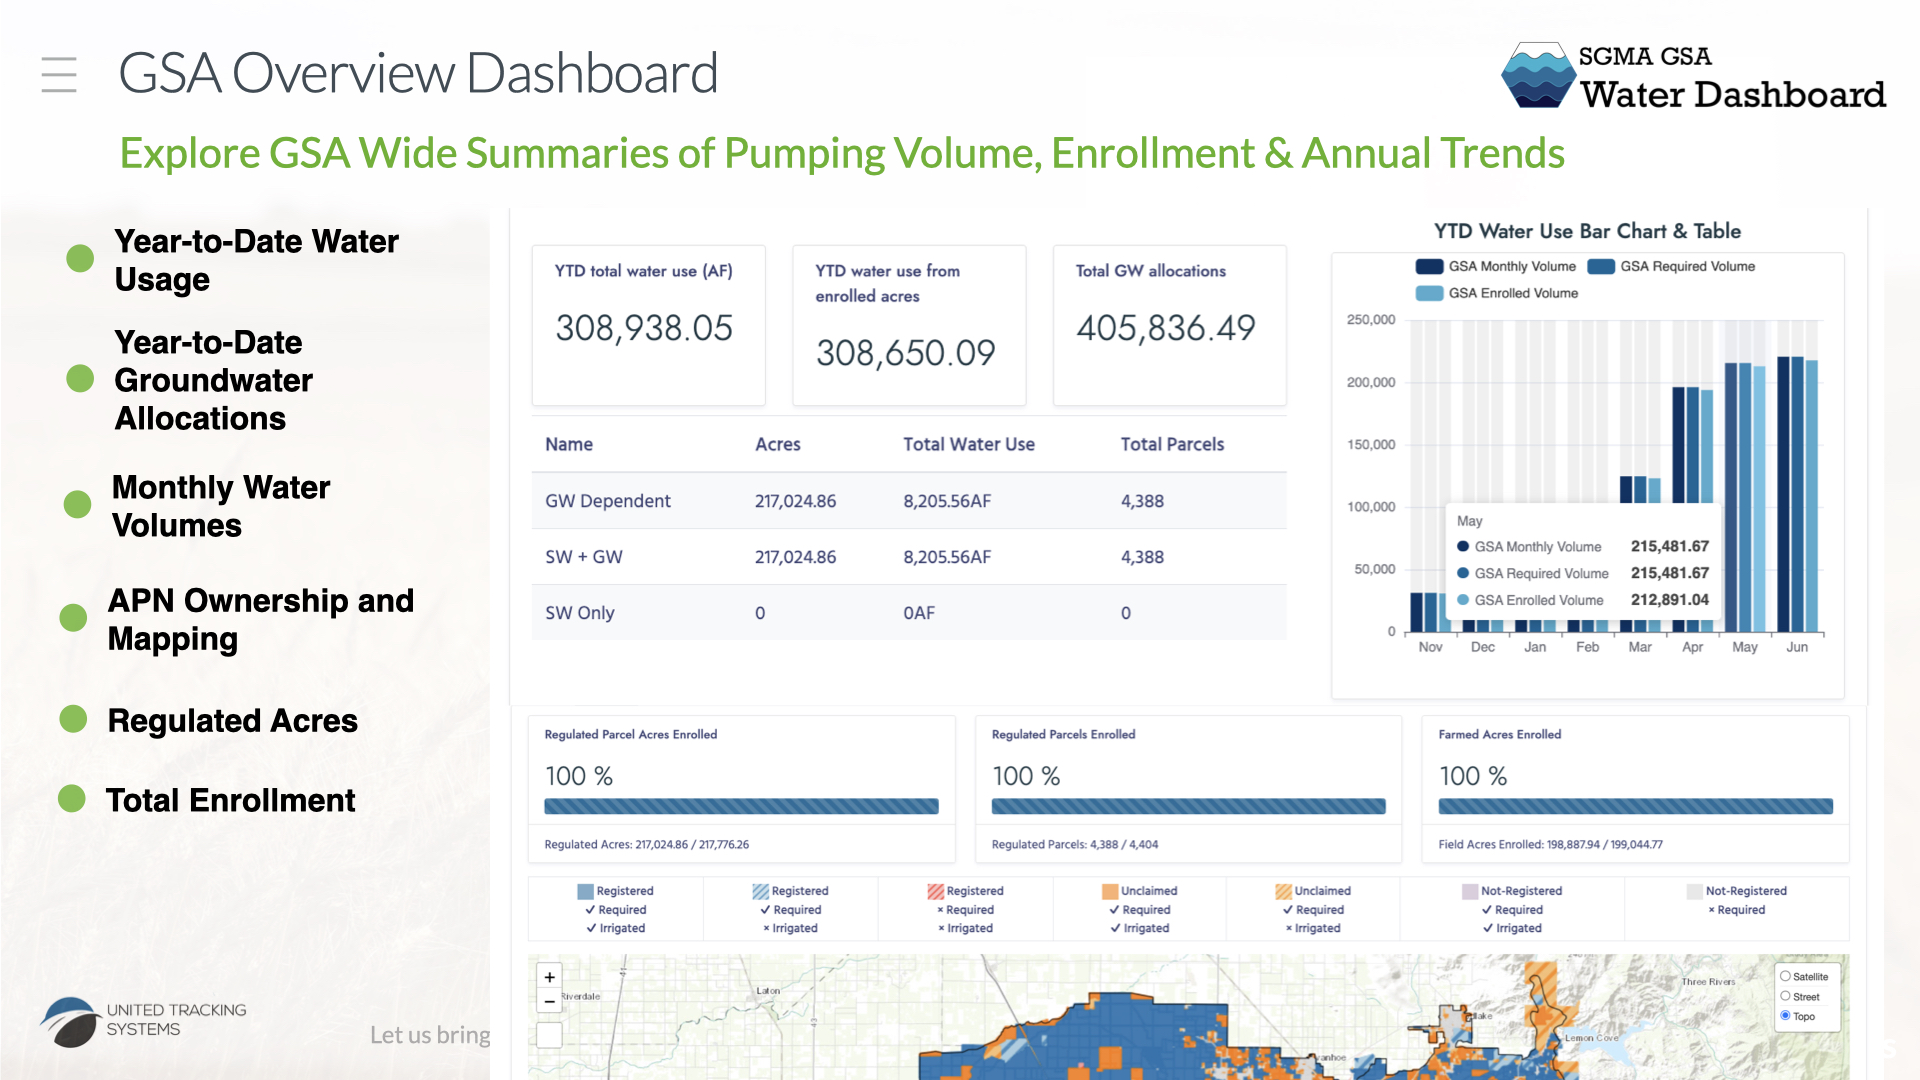Click the United Tracking Systems logo
This screenshot has height=1080, width=1920.
point(143,1021)
